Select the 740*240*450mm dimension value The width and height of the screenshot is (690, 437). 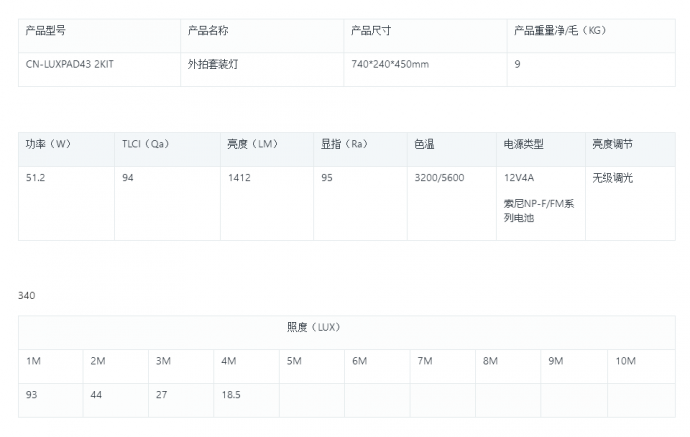pos(390,64)
